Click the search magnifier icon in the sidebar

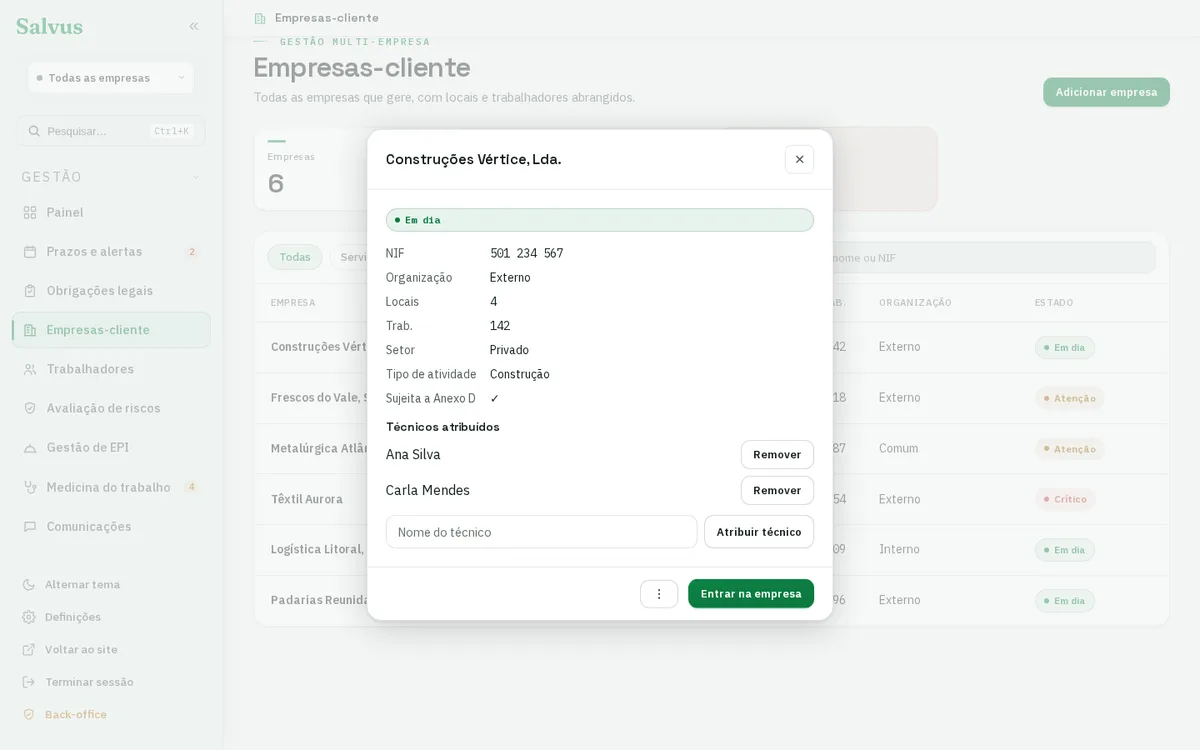34,131
